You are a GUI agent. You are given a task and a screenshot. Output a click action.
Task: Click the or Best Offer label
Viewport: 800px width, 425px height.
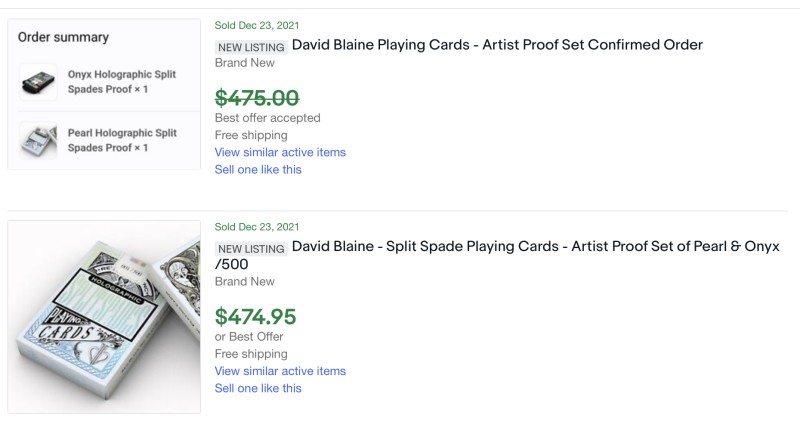click(249, 337)
